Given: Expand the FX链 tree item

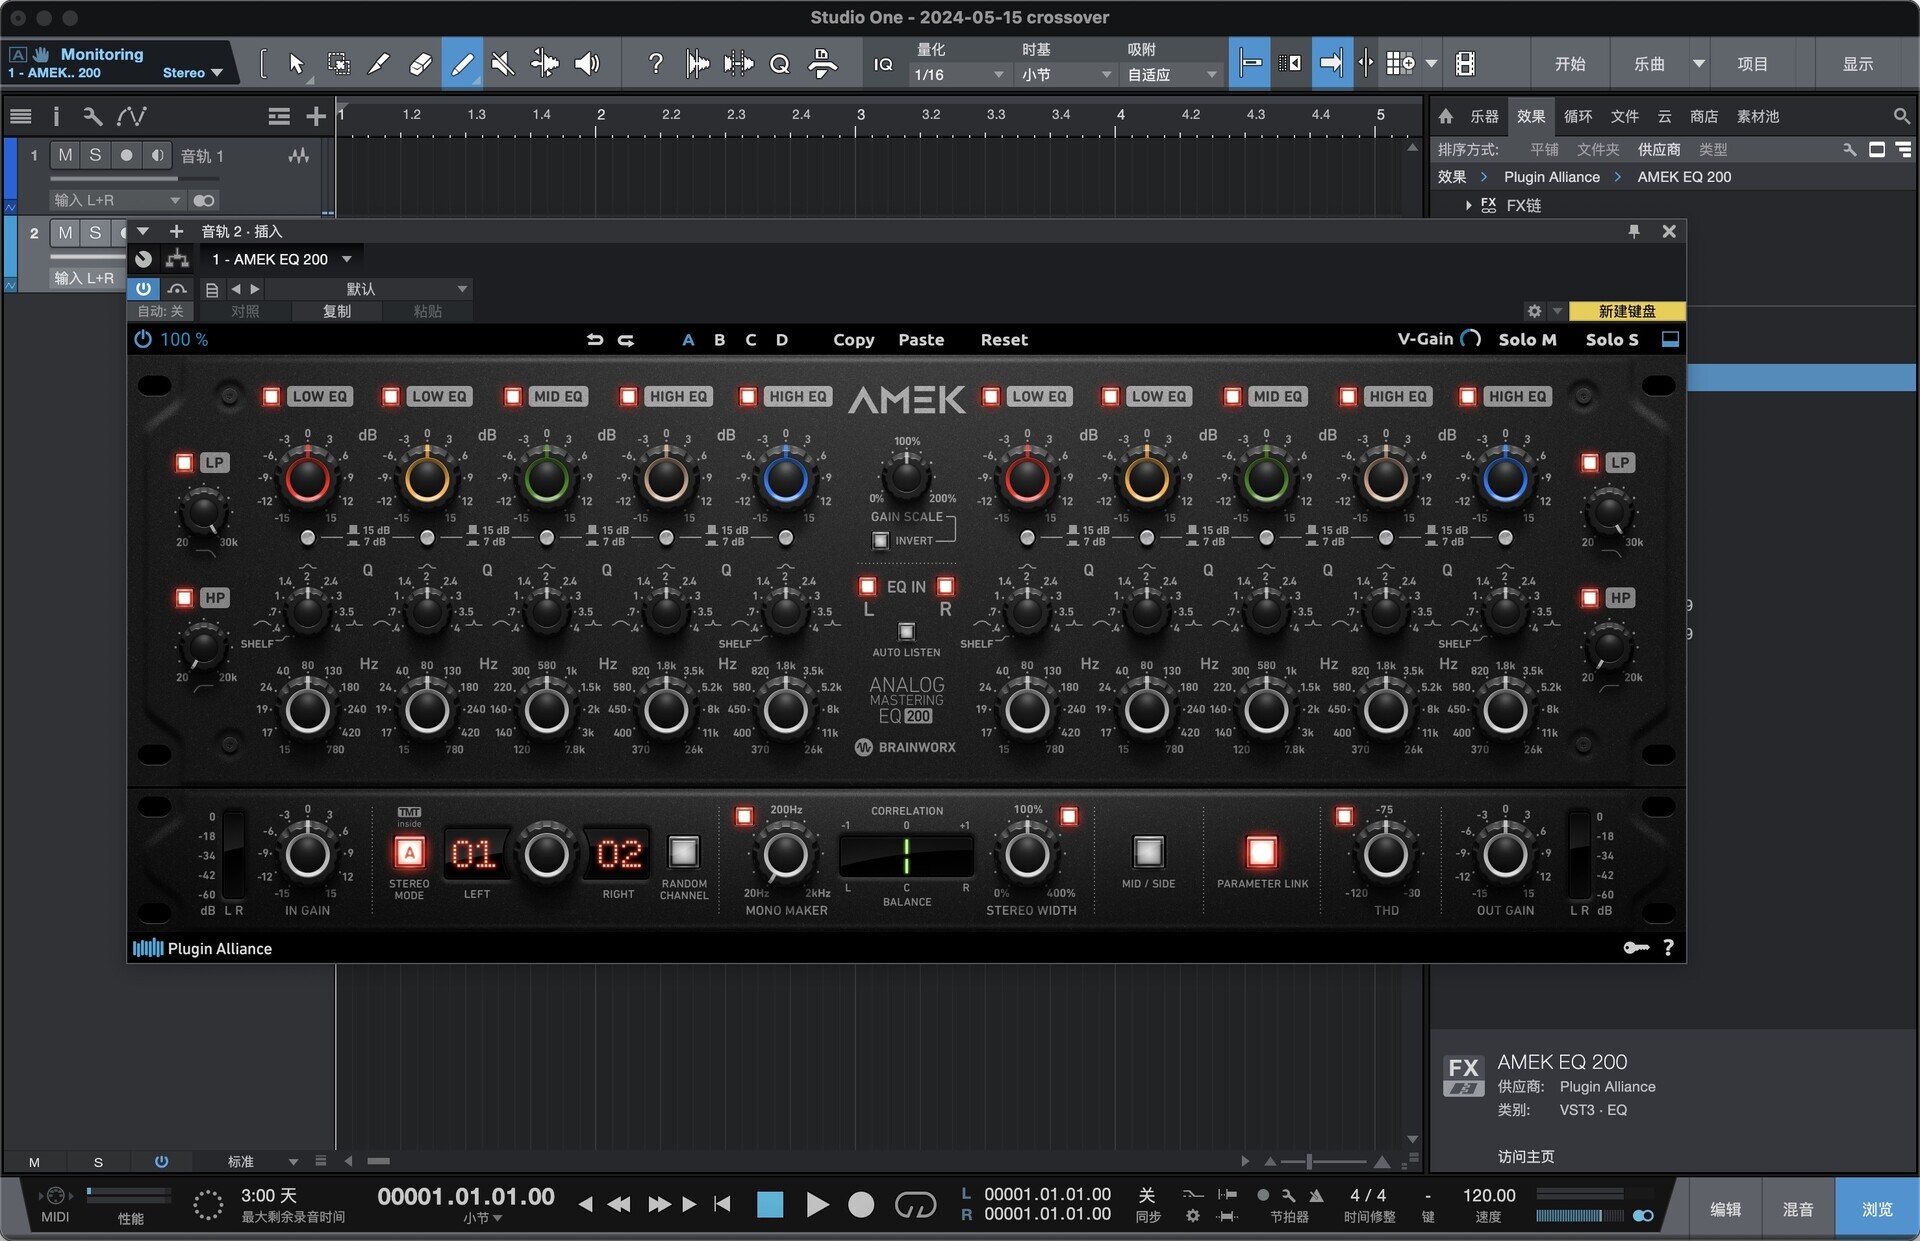Looking at the screenshot, I should (x=1468, y=205).
